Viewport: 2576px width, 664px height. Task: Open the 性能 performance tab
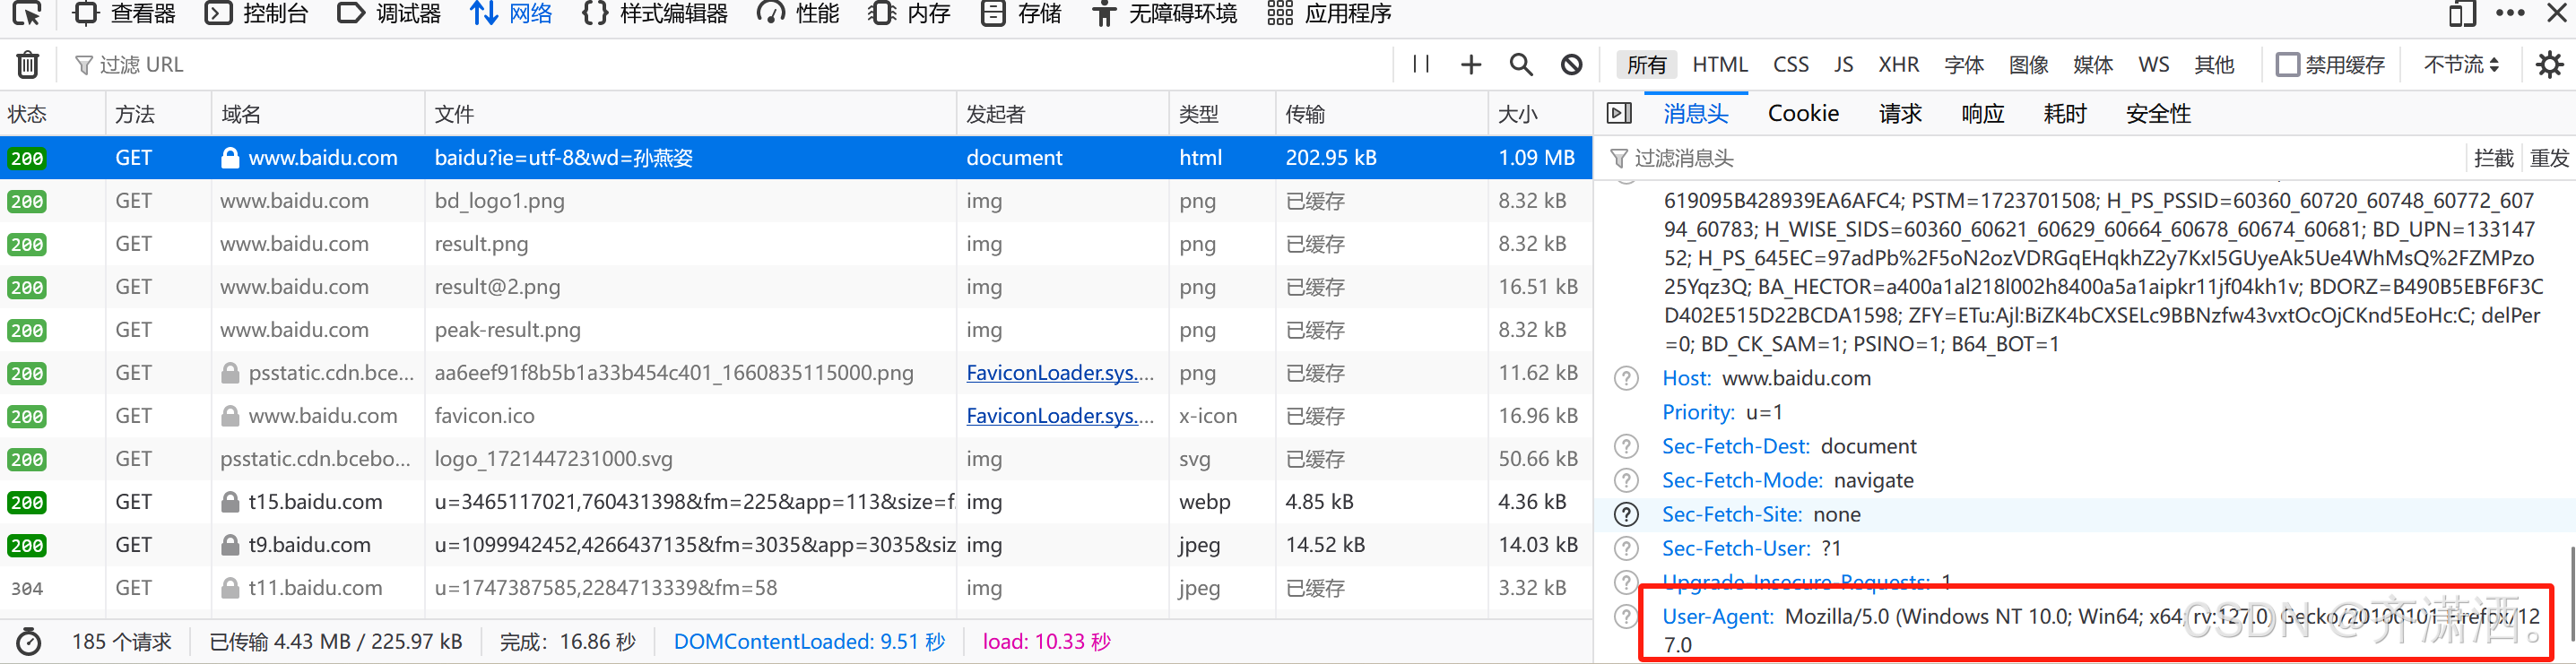tap(798, 13)
